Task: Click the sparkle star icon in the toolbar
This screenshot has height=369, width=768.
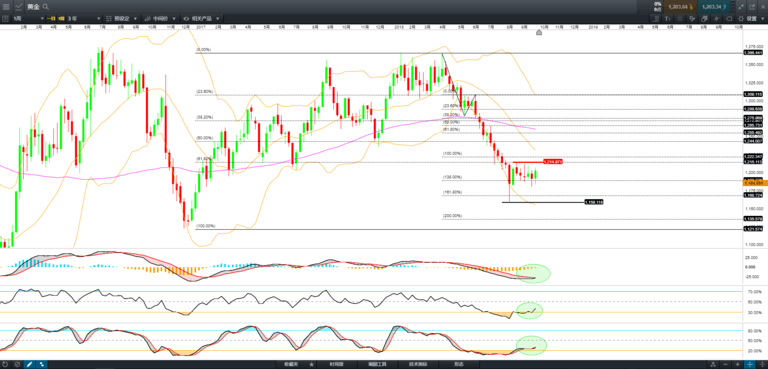Action: click(716, 19)
